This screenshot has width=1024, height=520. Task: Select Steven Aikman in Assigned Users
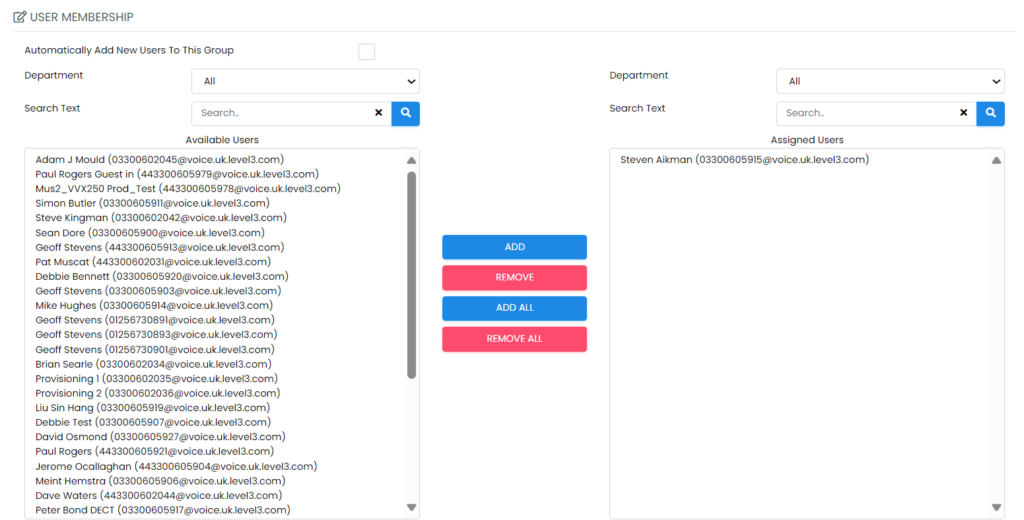click(744, 160)
